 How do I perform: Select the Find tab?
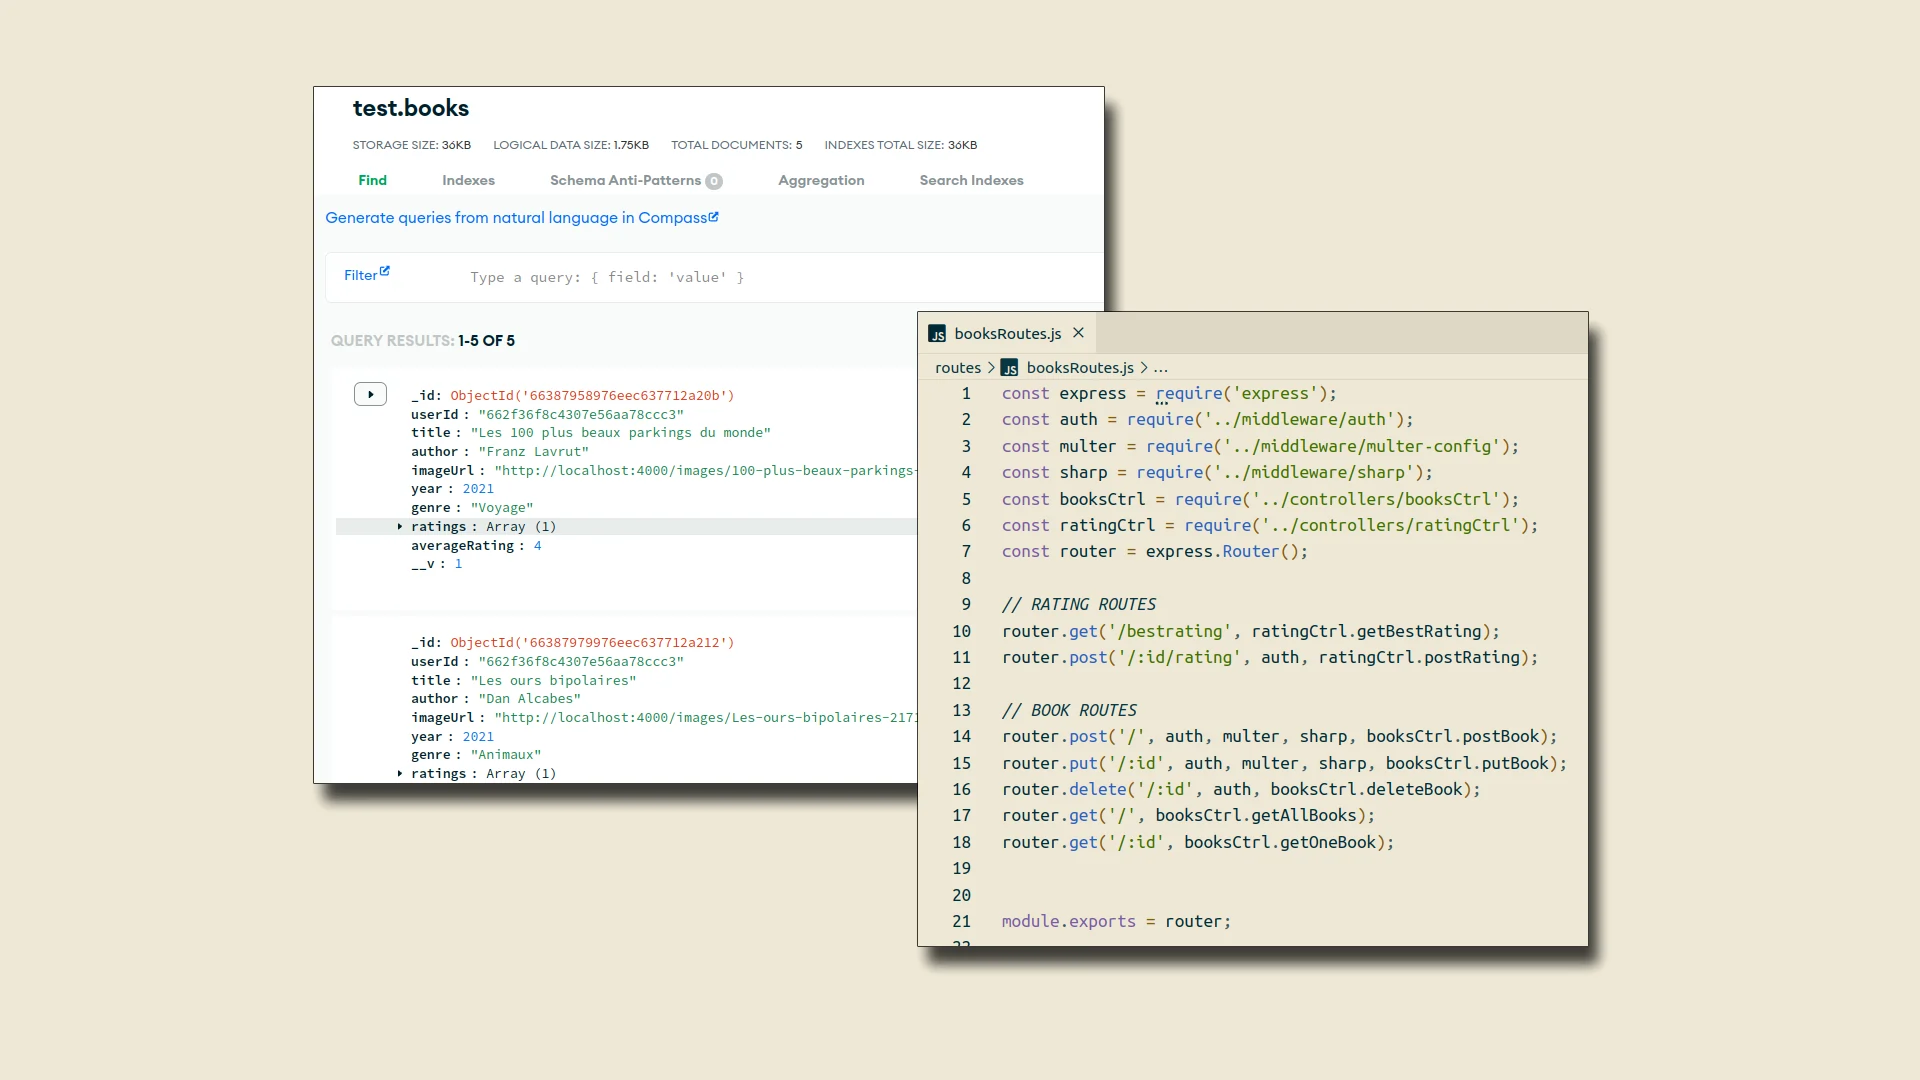[372, 180]
